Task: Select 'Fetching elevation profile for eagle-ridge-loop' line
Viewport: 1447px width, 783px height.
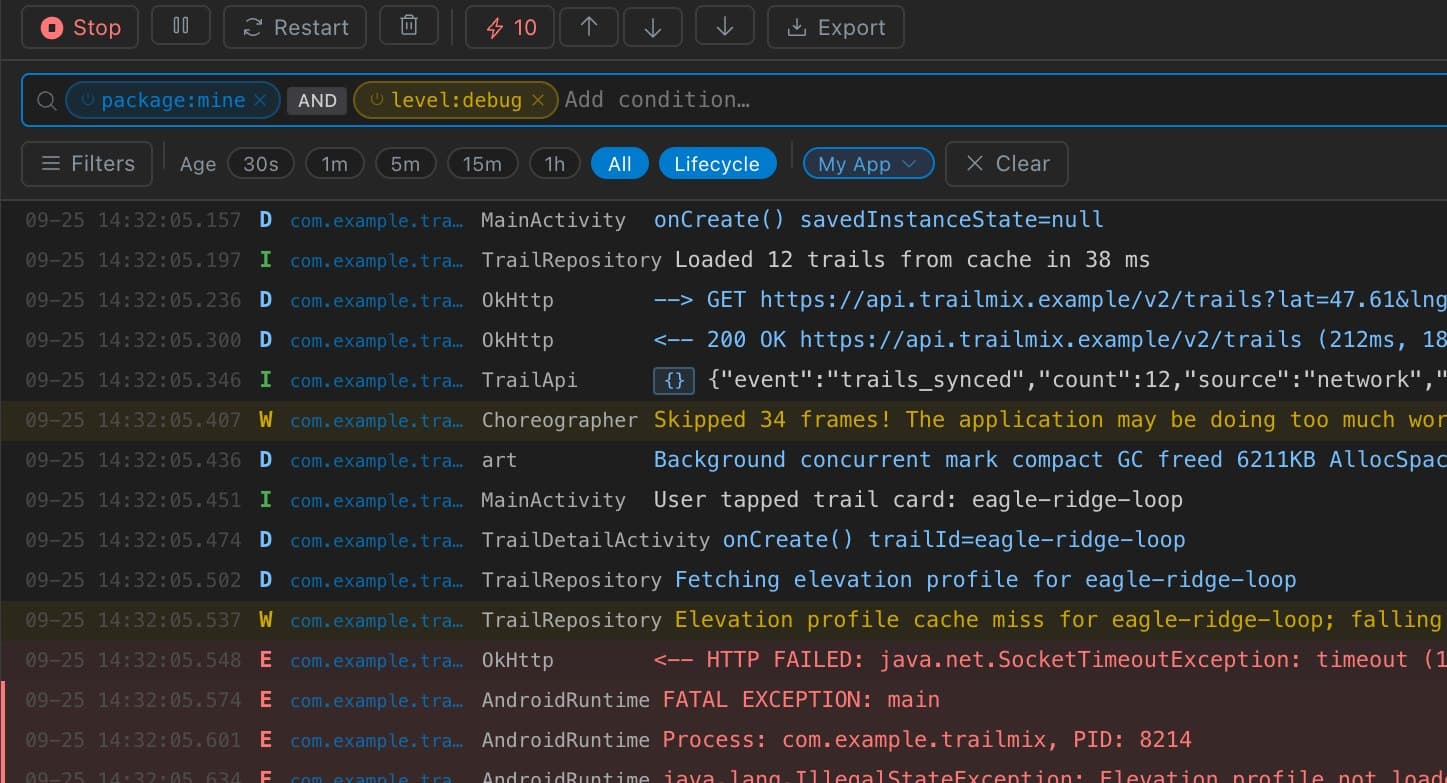Action: [x=723, y=580]
